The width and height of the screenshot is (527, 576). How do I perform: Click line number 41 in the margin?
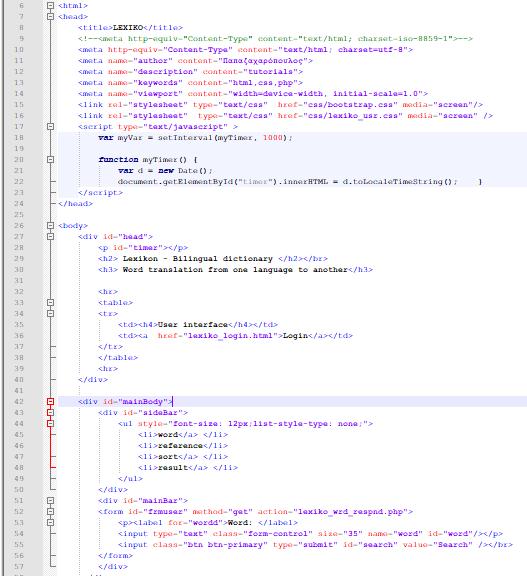[19, 390]
